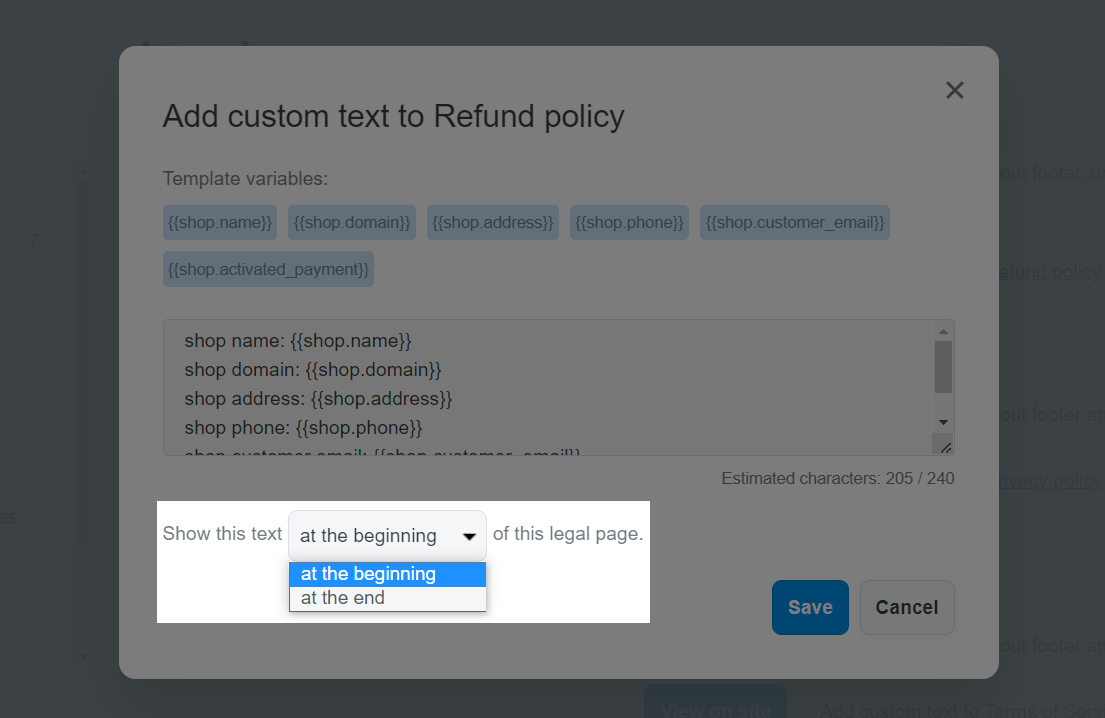Screen dimensions: 1105x718
Task: Insert the {{shop.domain}} template variable
Action: (x=352, y=223)
